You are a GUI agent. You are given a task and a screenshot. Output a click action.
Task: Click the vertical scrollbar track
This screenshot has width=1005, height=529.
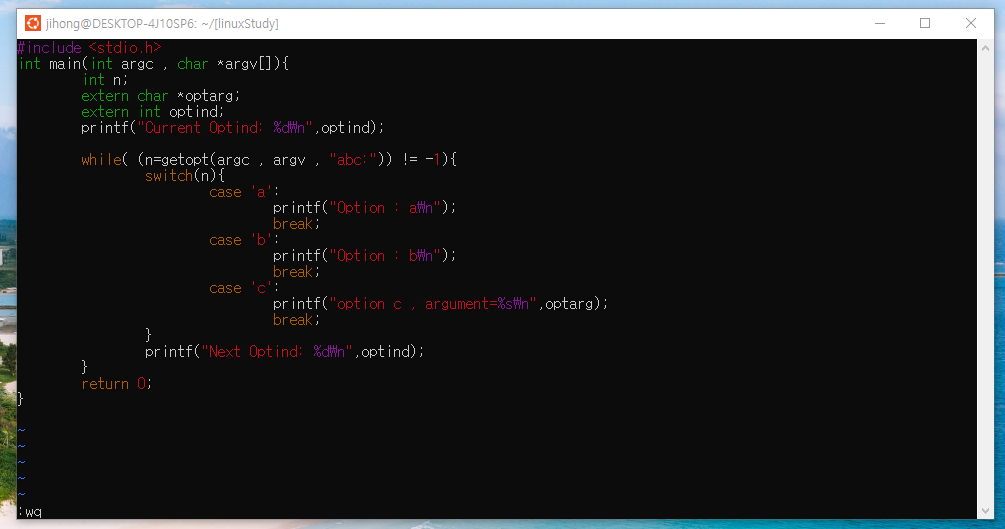(x=985, y=279)
